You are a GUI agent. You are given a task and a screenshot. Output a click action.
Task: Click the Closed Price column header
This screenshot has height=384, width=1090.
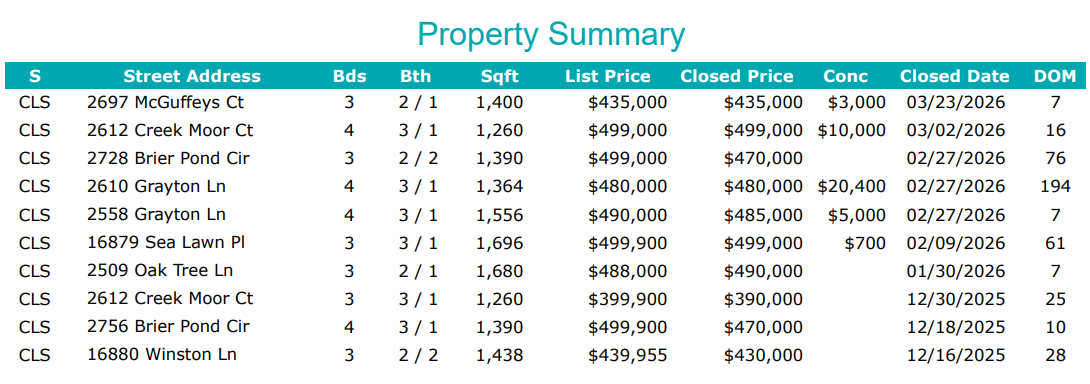pos(737,76)
